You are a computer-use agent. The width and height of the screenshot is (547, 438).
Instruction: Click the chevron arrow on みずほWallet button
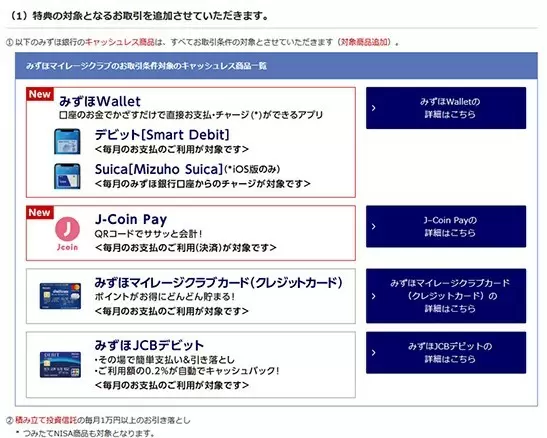374,108
